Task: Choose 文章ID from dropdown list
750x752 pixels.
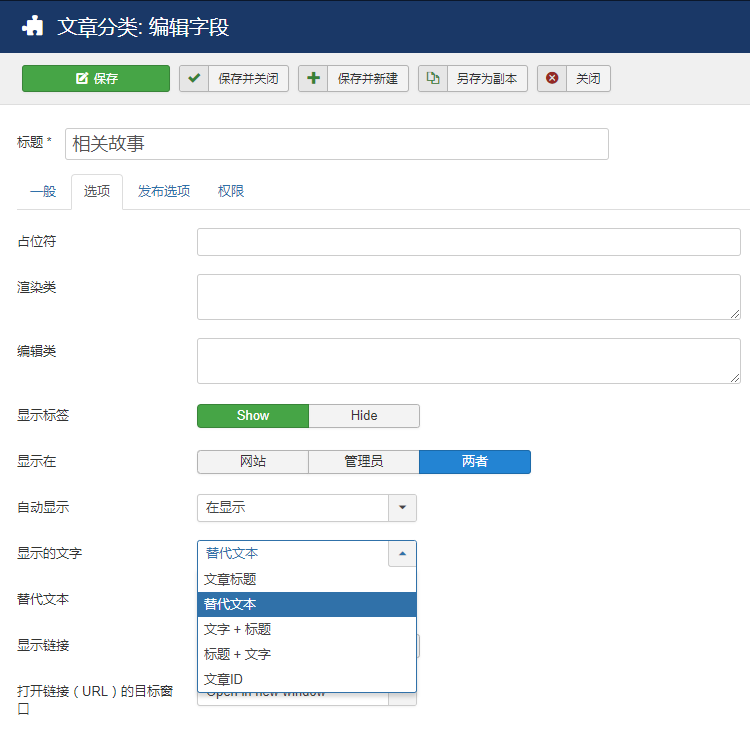Action: click(x=223, y=680)
